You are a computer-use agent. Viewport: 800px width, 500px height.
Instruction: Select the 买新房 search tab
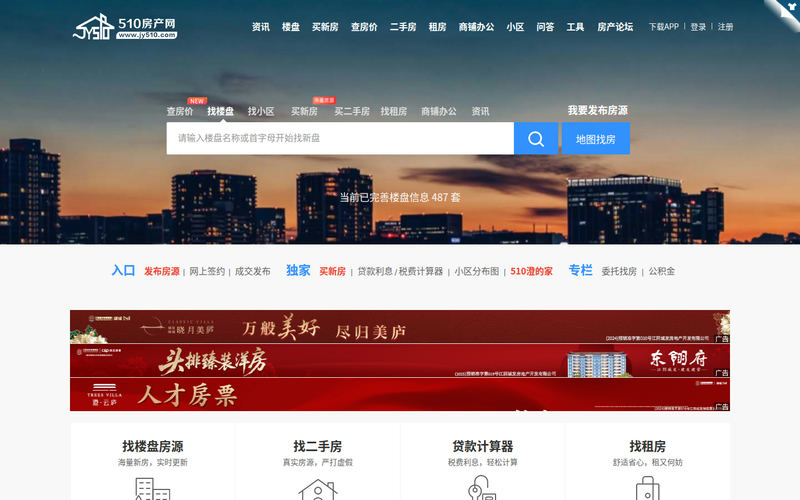(x=304, y=111)
